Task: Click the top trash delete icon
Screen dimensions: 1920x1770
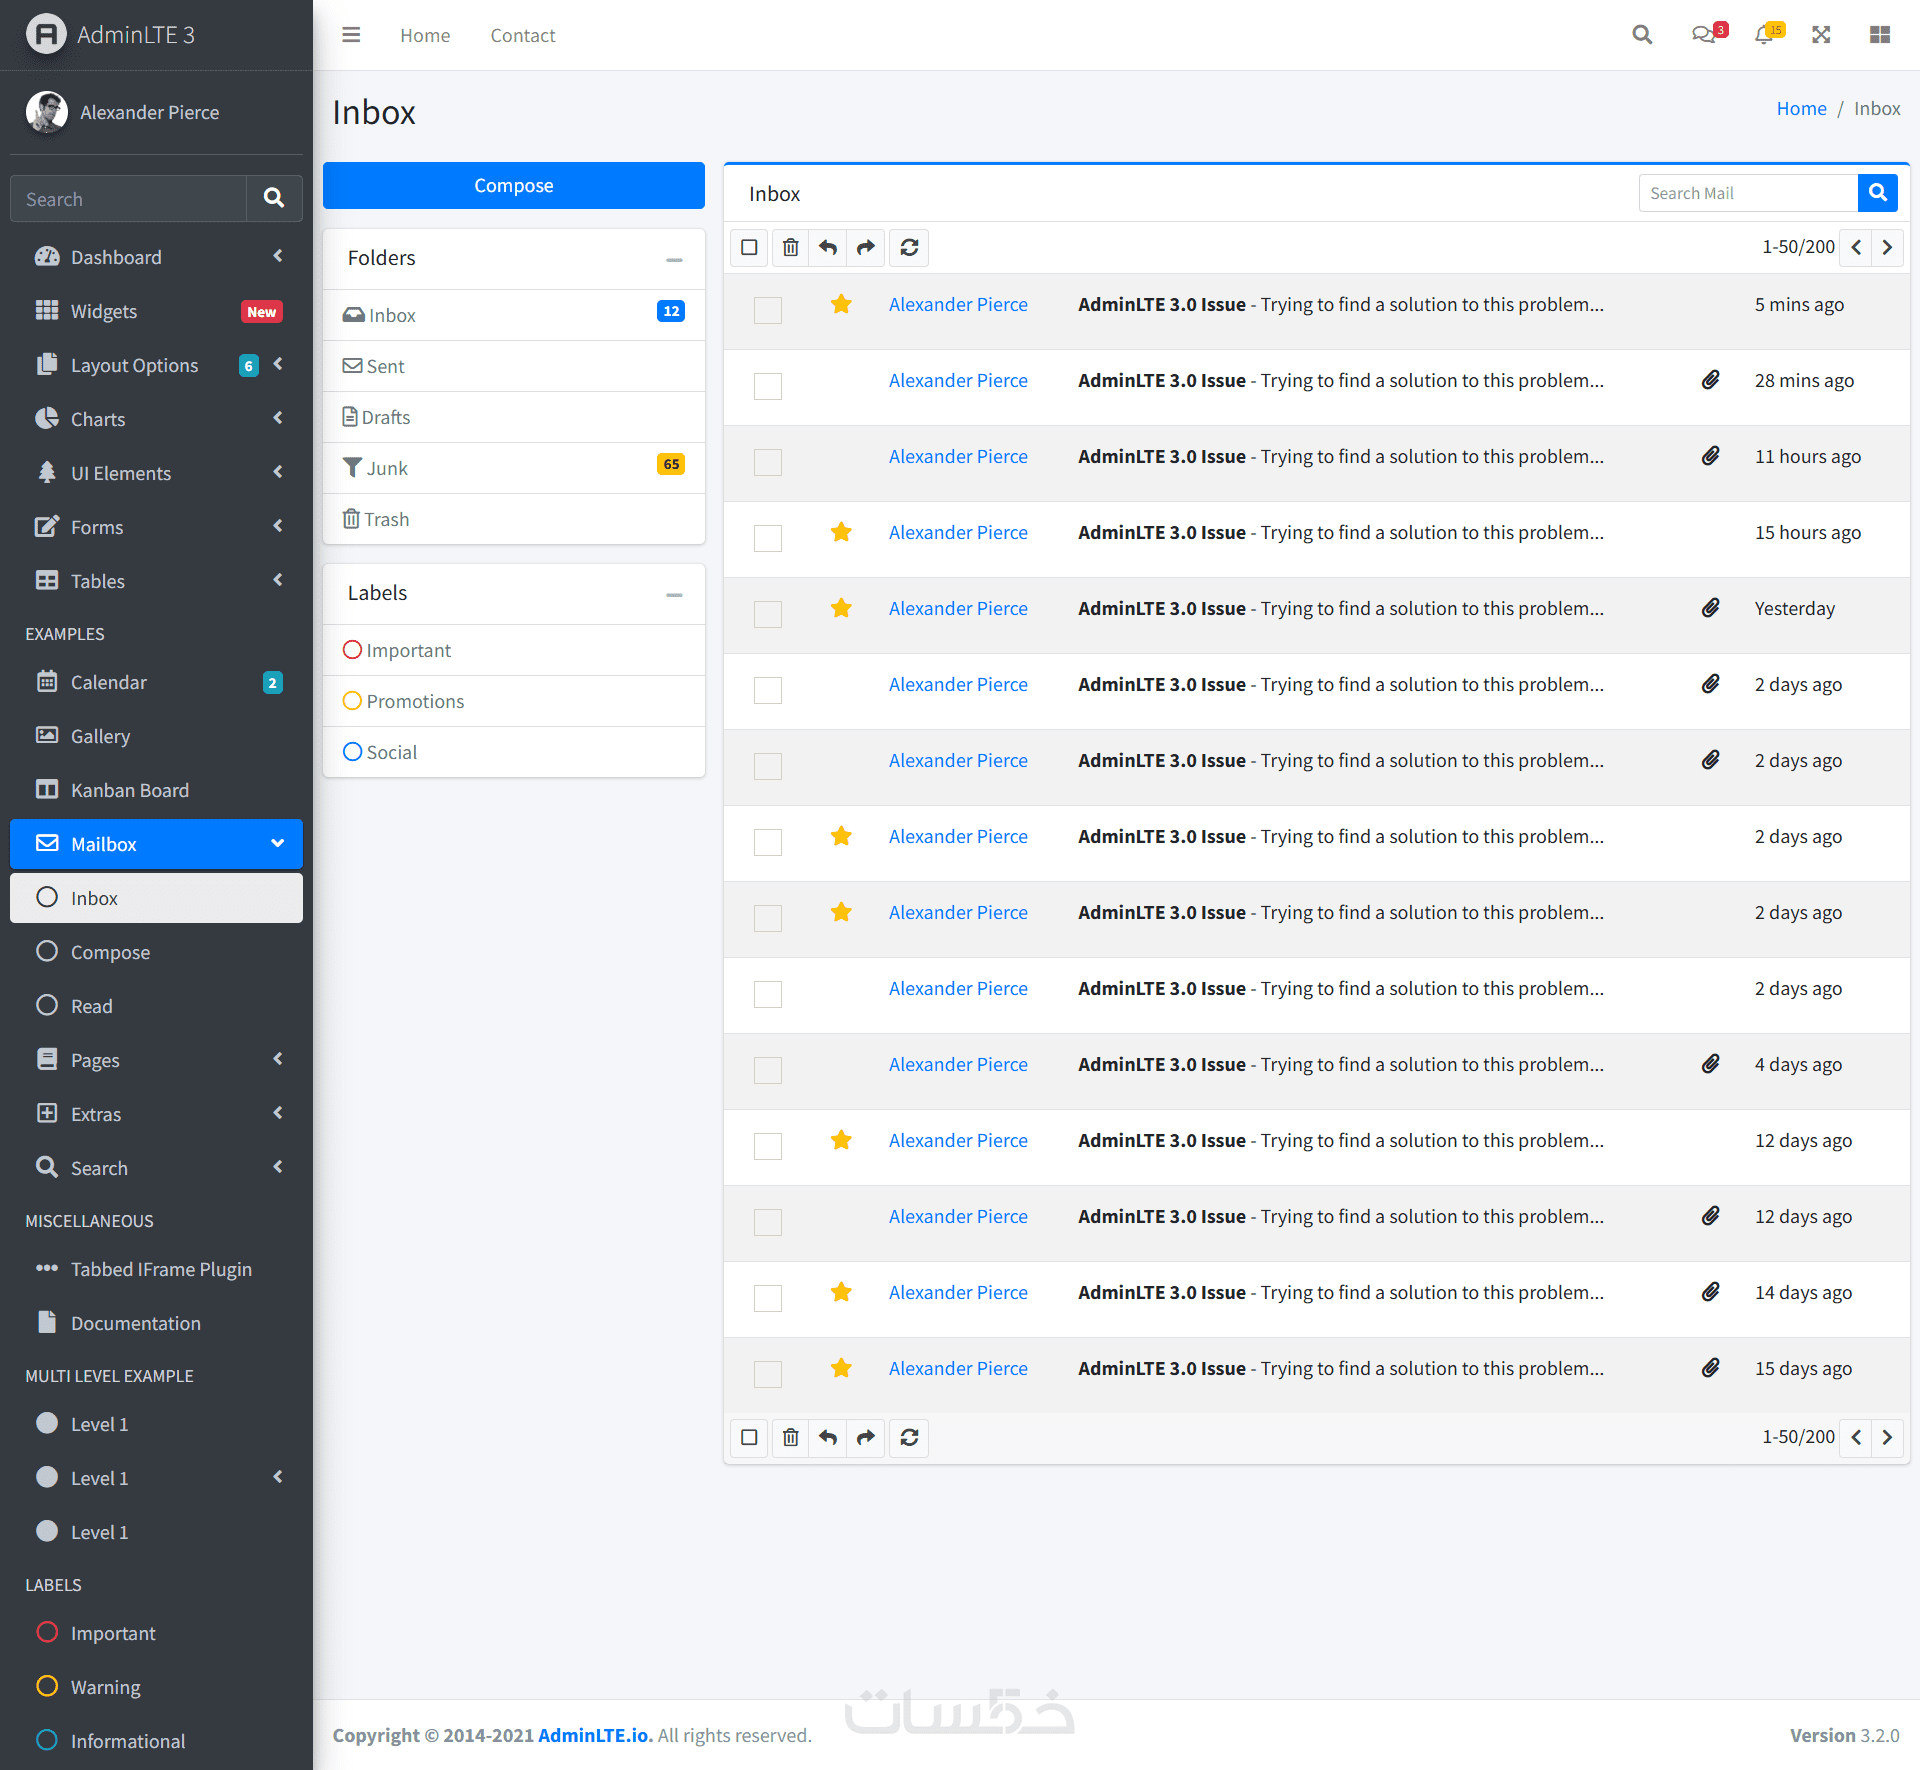Action: coord(790,247)
